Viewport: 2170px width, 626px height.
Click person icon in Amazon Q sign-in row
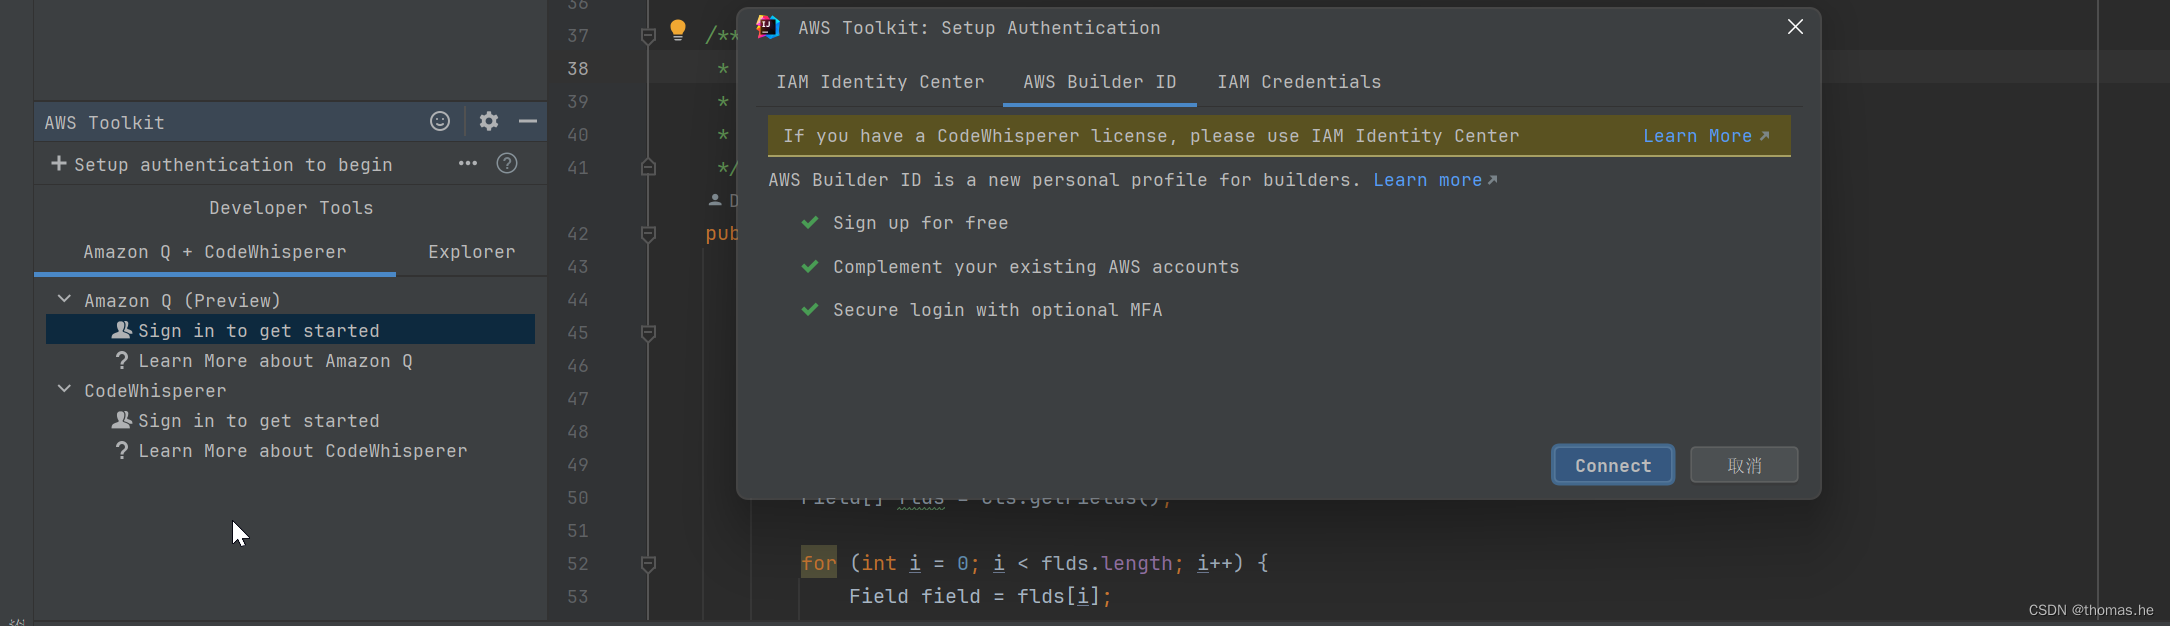(122, 329)
